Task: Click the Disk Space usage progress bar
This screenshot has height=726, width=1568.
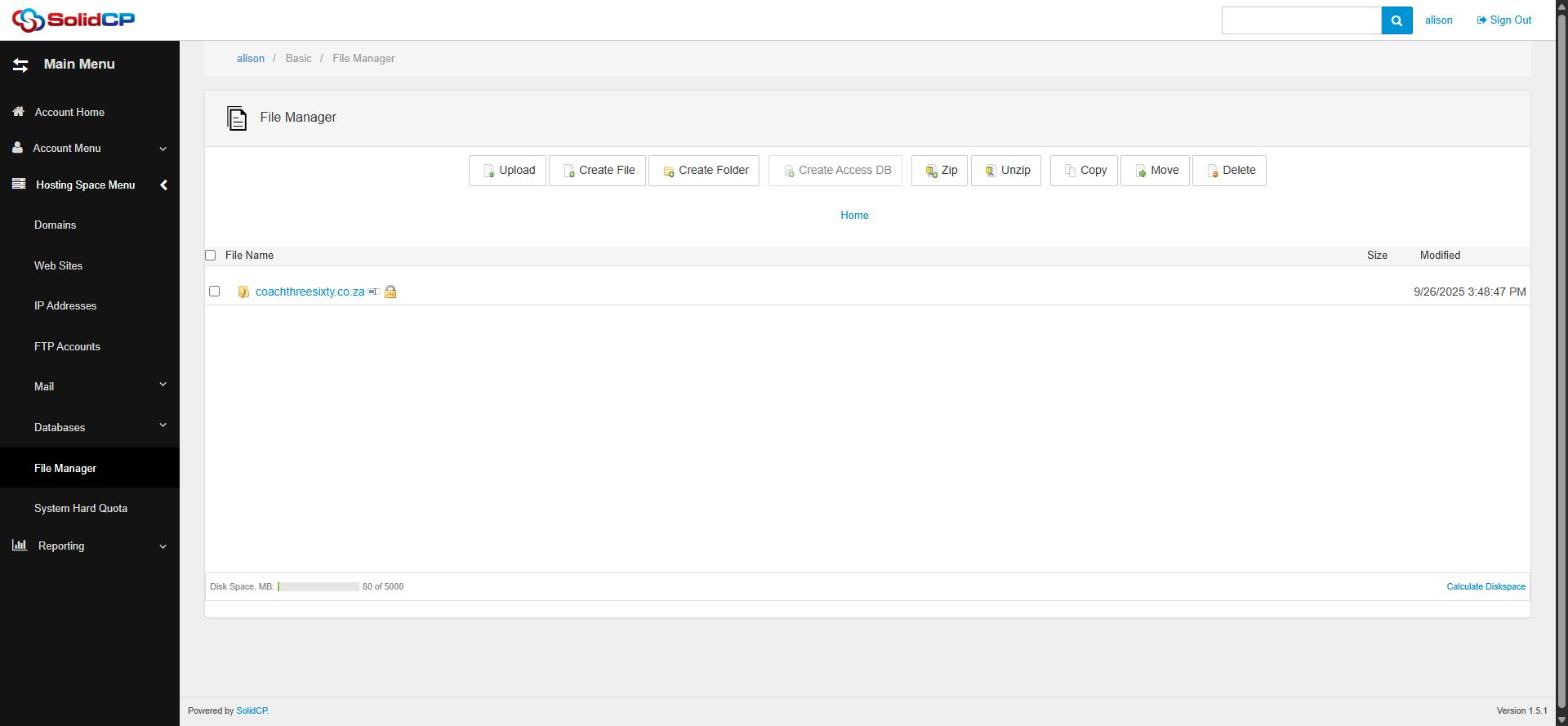Action: tap(318, 587)
